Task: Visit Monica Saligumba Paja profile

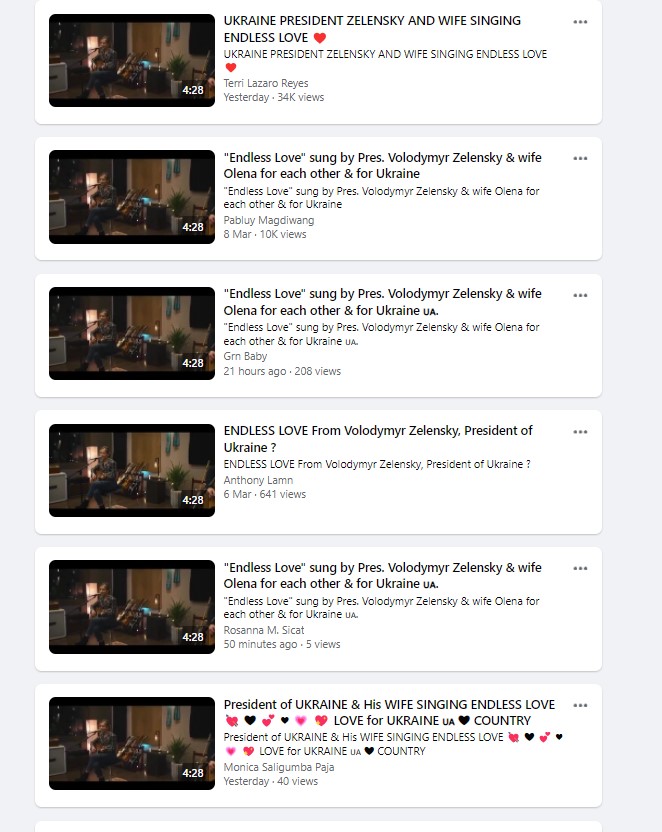Action: (x=278, y=767)
